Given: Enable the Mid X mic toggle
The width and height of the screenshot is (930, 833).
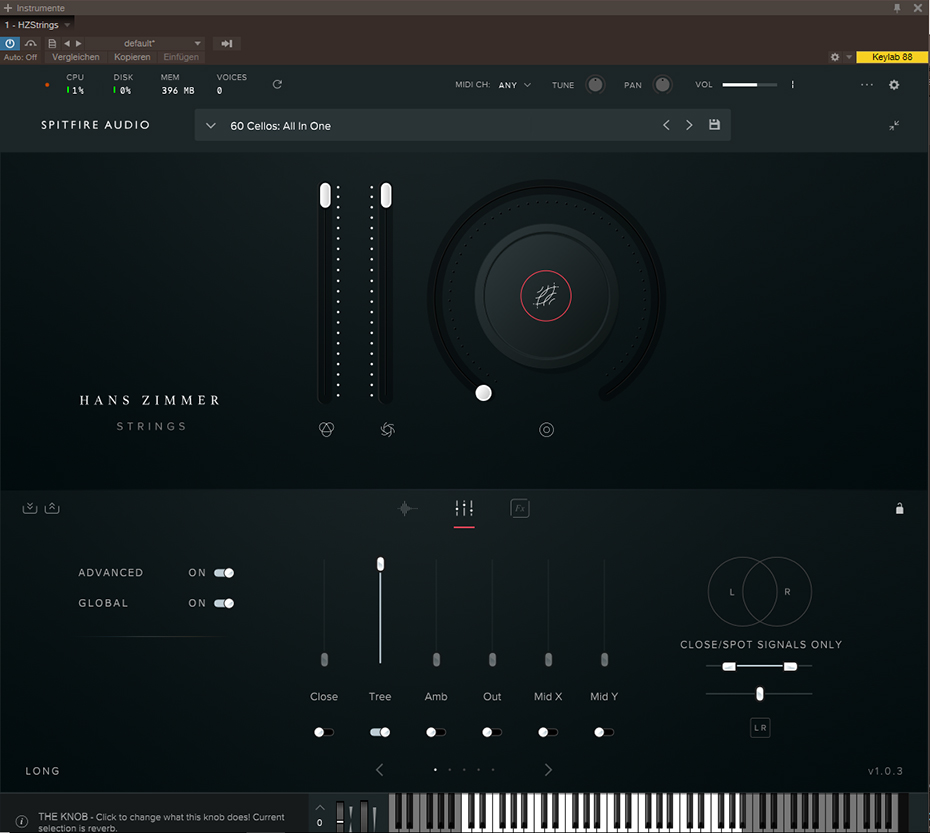Looking at the screenshot, I should click(548, 732).
